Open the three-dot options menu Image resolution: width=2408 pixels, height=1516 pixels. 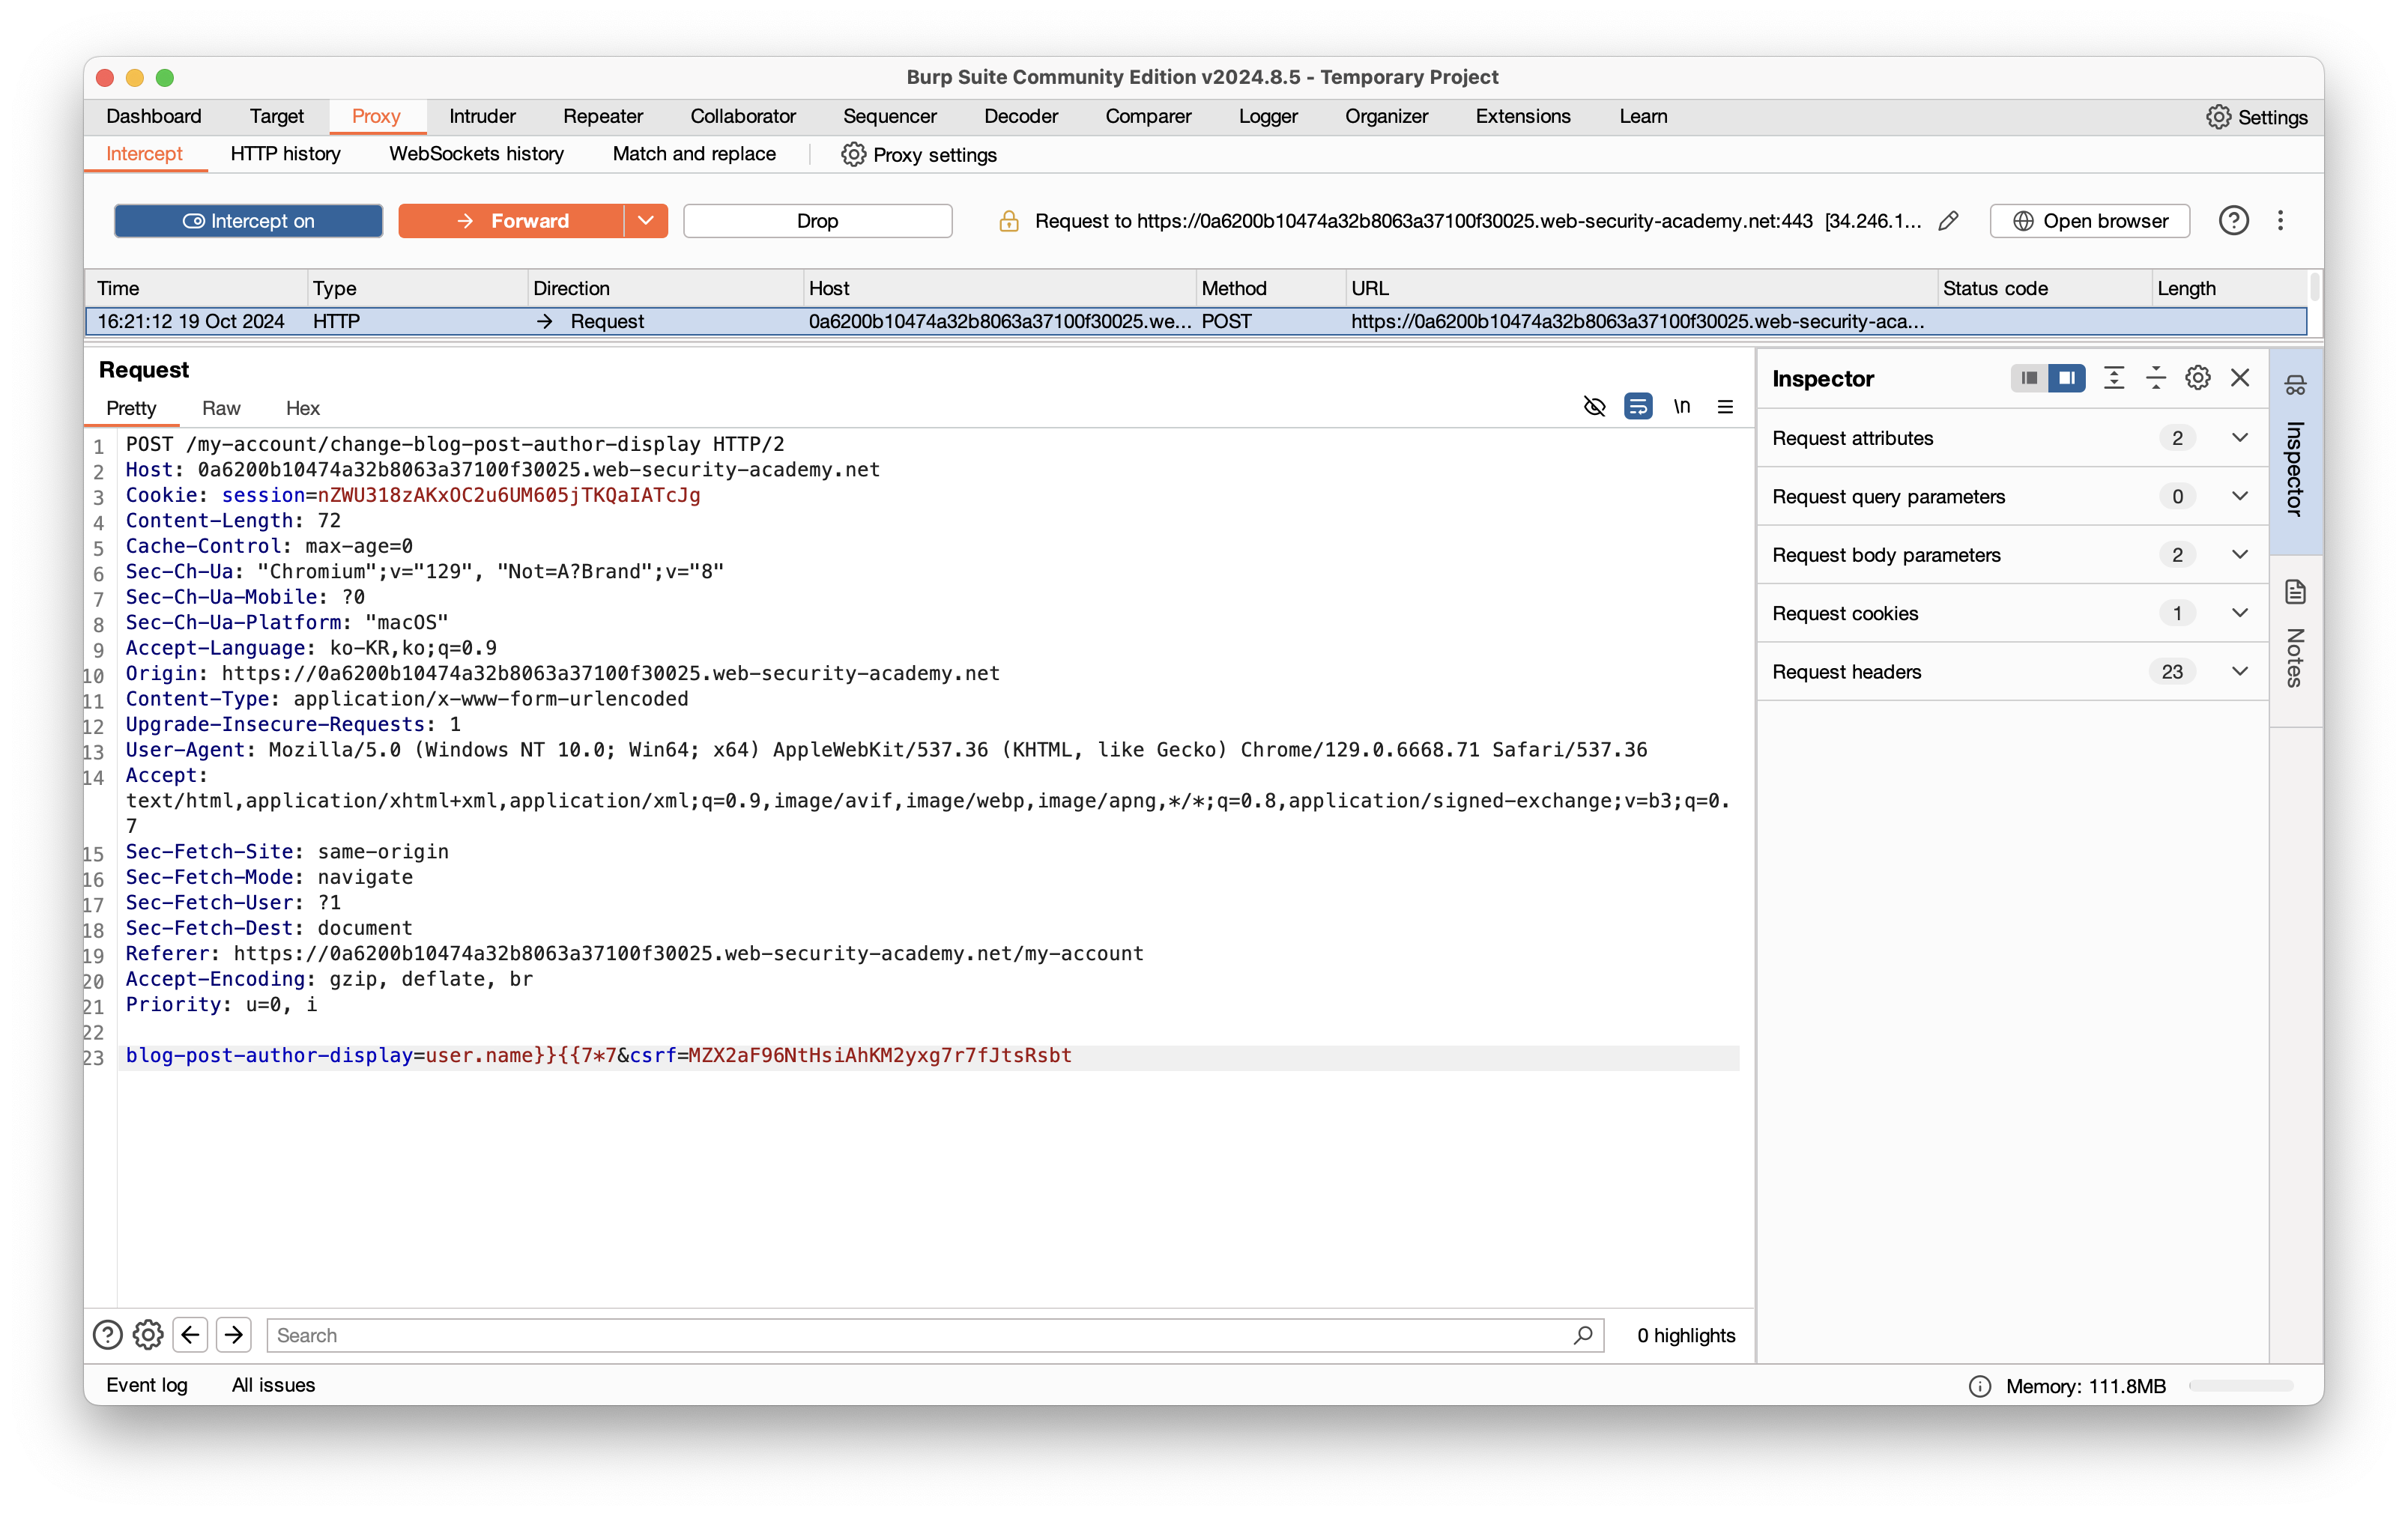[x=2280, y=221]
